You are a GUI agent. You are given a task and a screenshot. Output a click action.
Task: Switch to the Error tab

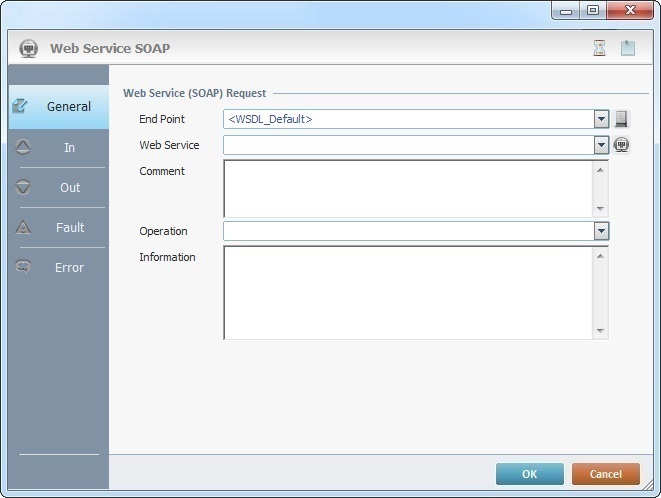[x=69, y=267]
